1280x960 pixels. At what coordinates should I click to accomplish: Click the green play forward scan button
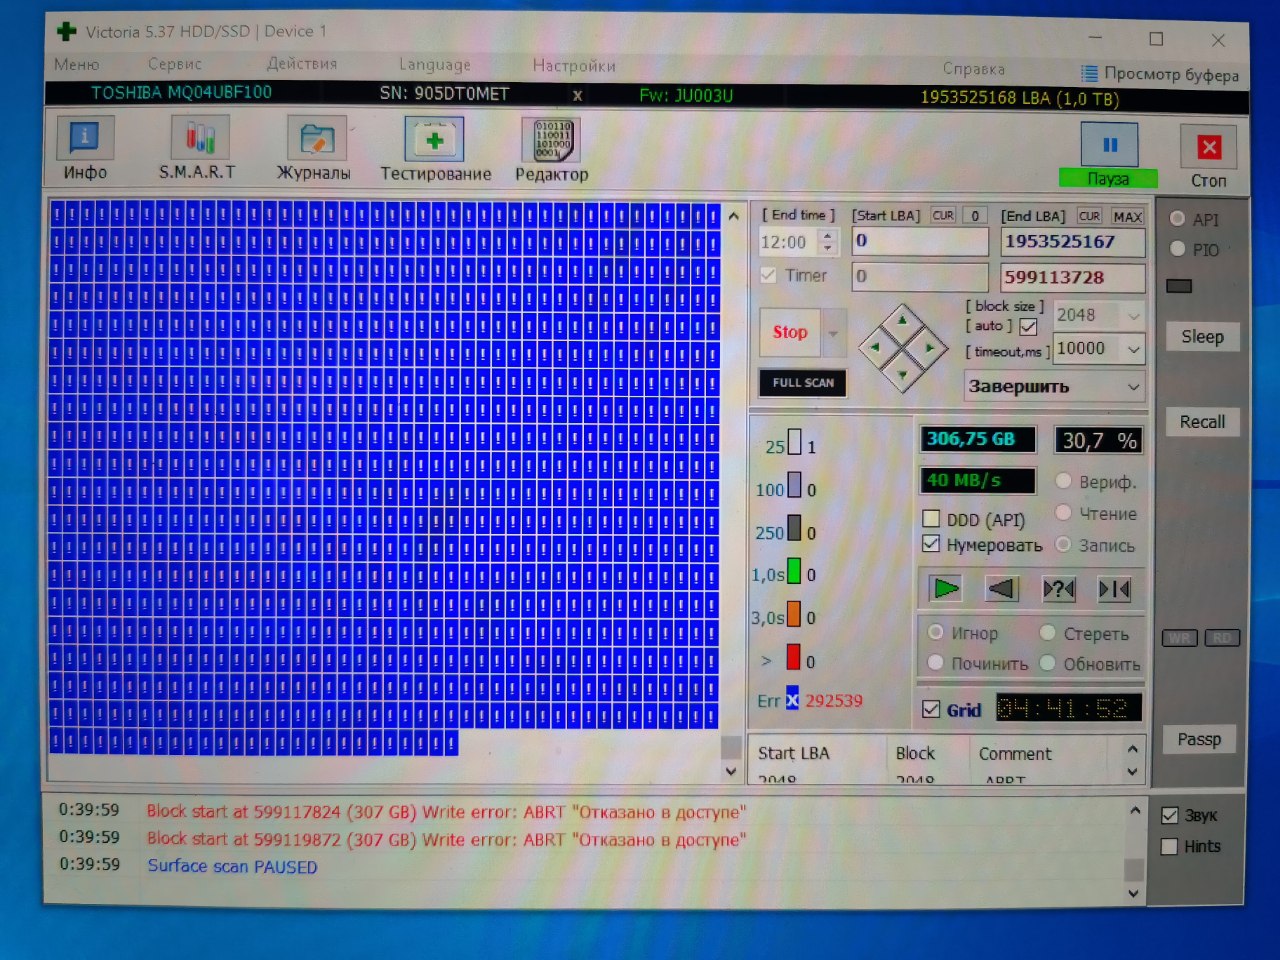(x=945, y=588)
